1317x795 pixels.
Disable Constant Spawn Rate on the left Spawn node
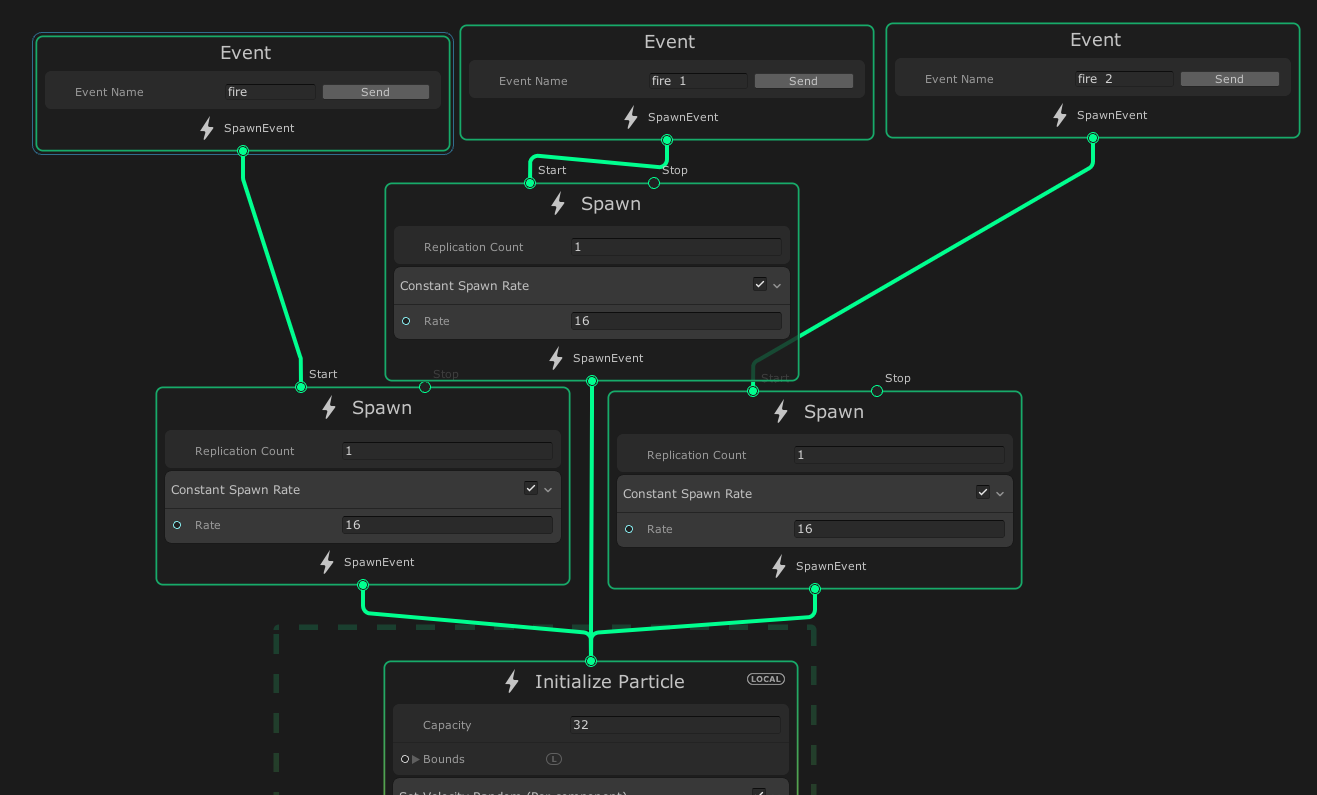pyautogui.click(x=530, y=488)
